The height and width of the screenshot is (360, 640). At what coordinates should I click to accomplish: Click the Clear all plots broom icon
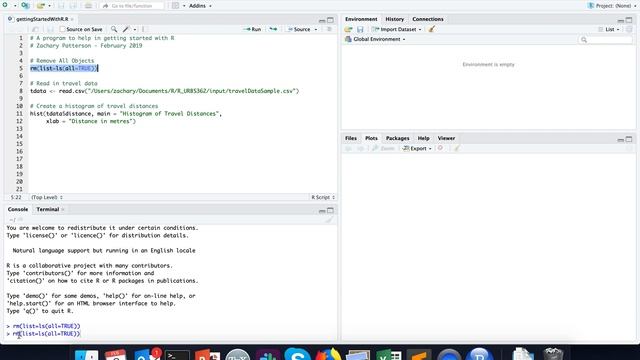[x=457, y=149]
